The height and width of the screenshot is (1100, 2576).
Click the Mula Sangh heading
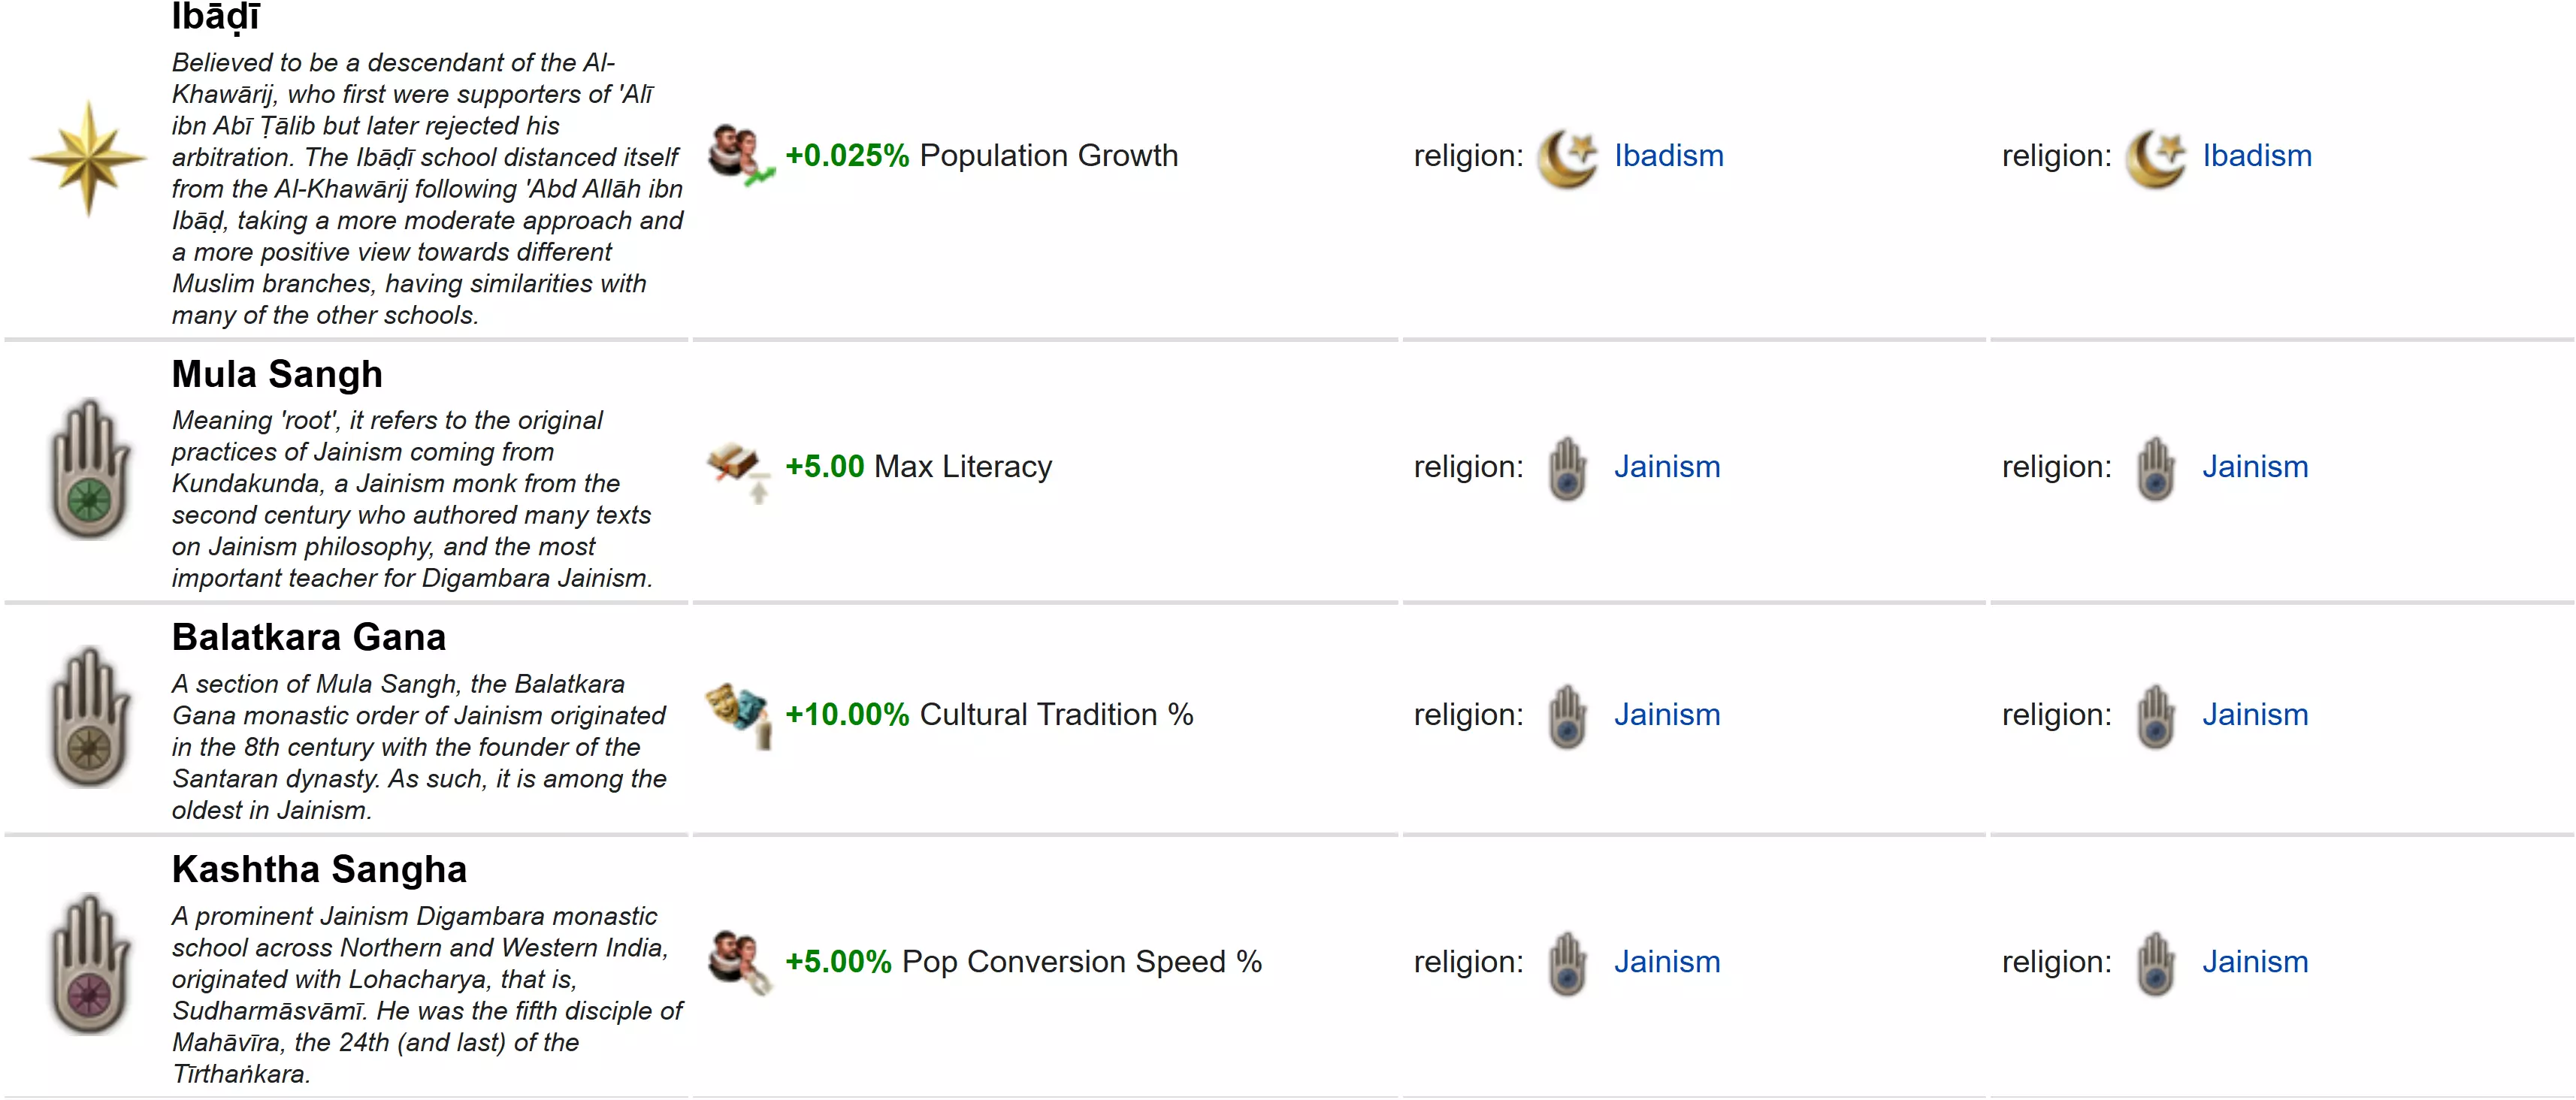coord(277,374)
